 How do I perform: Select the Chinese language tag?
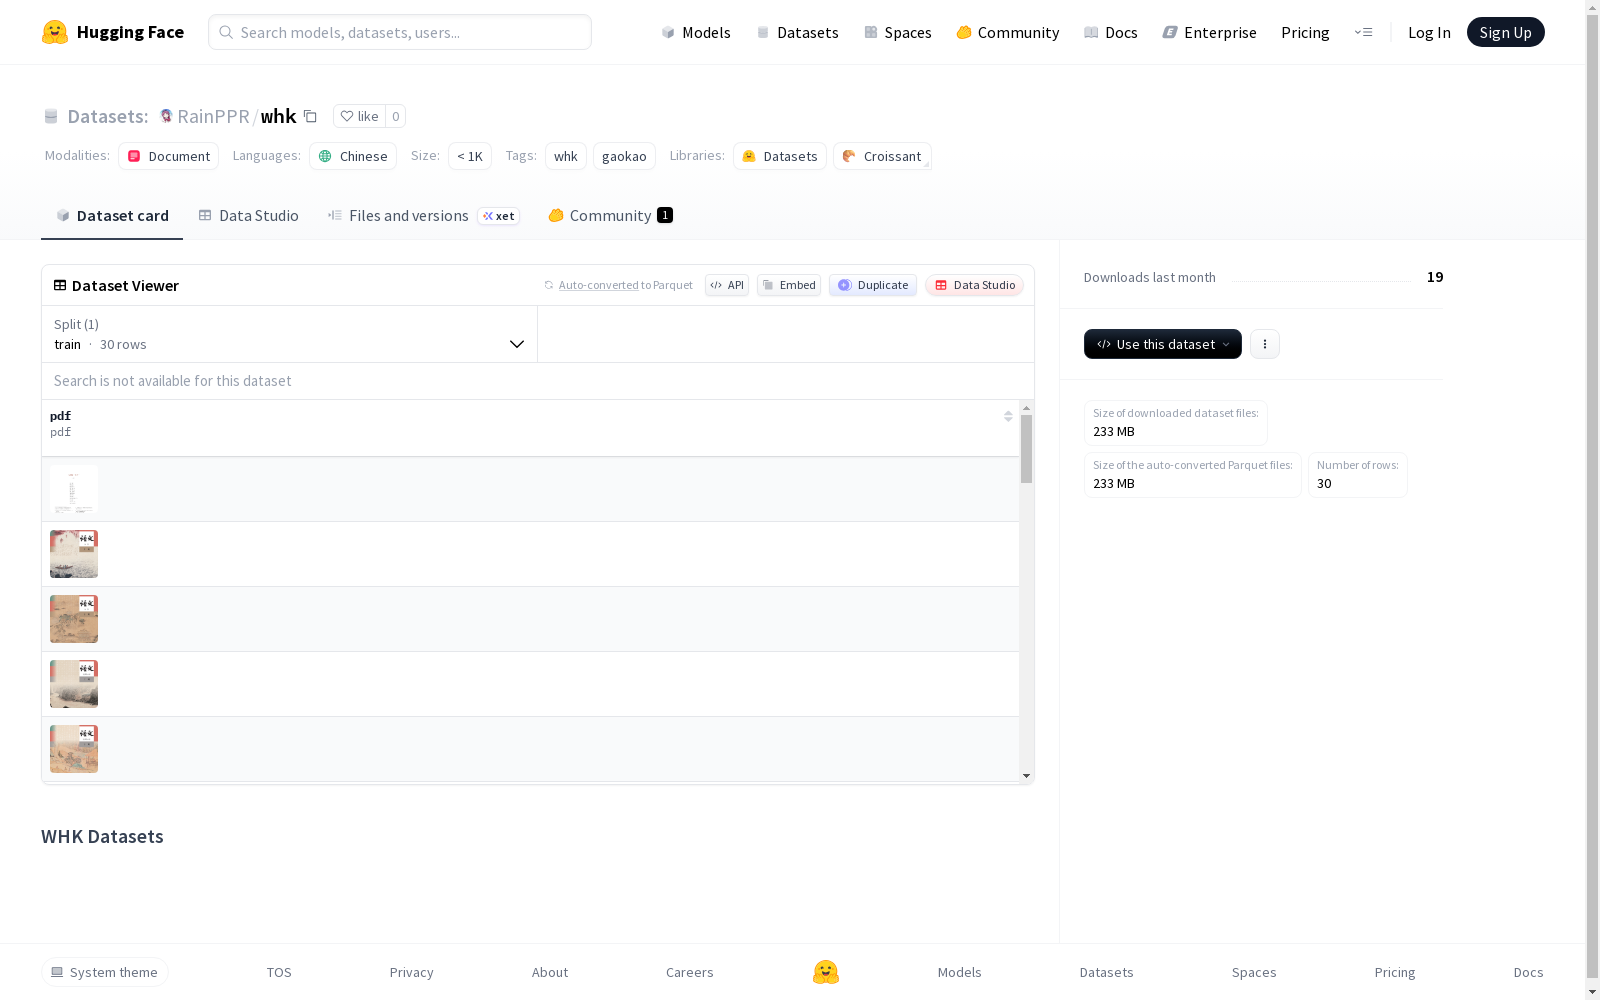(353, 156)
